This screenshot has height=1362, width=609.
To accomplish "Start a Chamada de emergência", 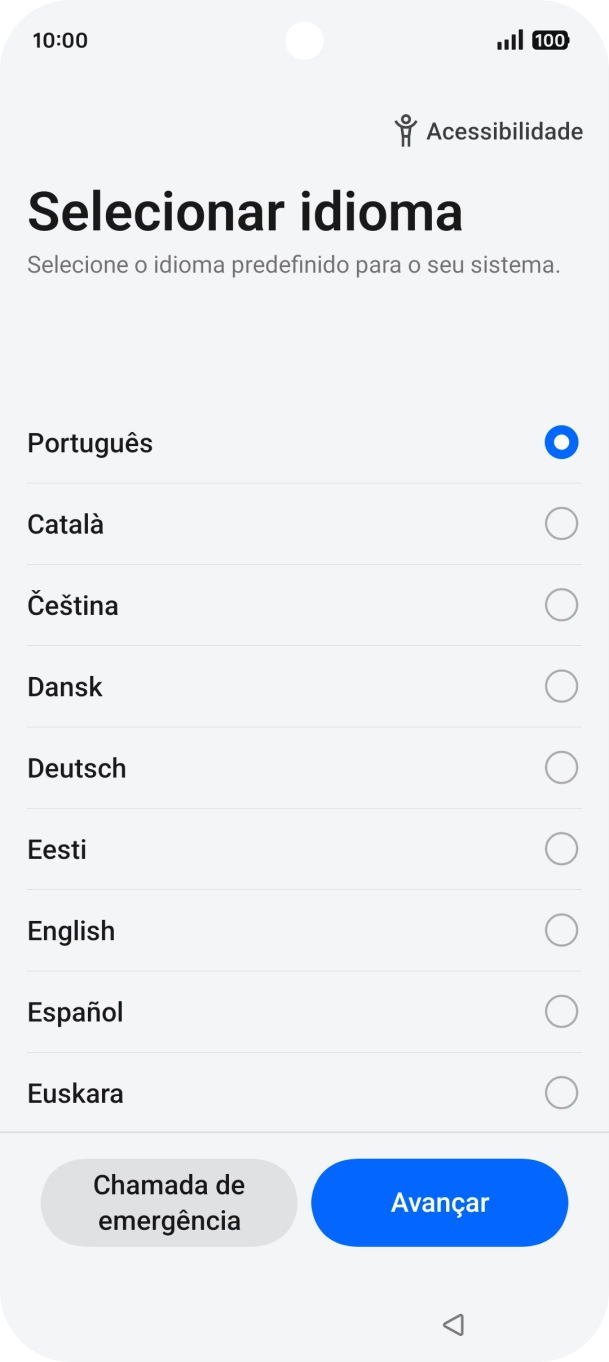I will point(169,1202).
